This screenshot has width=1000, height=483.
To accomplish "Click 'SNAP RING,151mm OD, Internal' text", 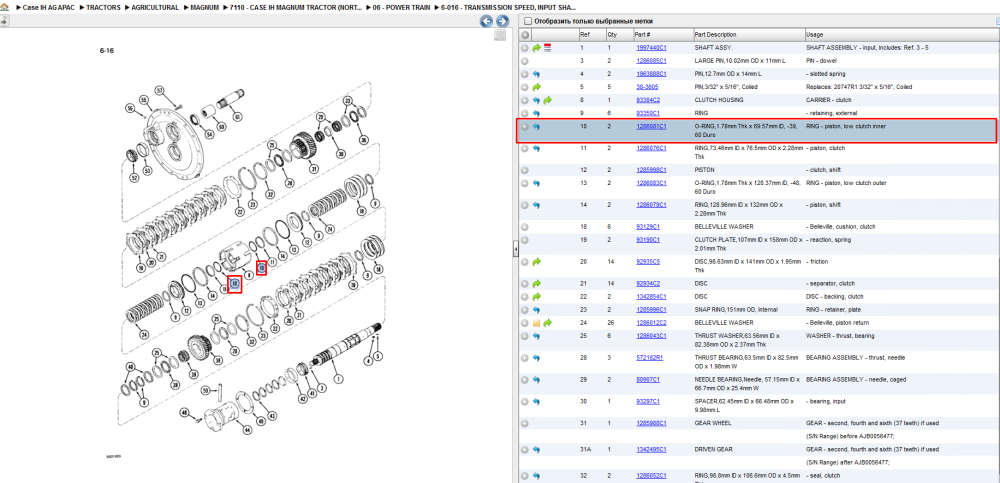I will coord(736,309).
